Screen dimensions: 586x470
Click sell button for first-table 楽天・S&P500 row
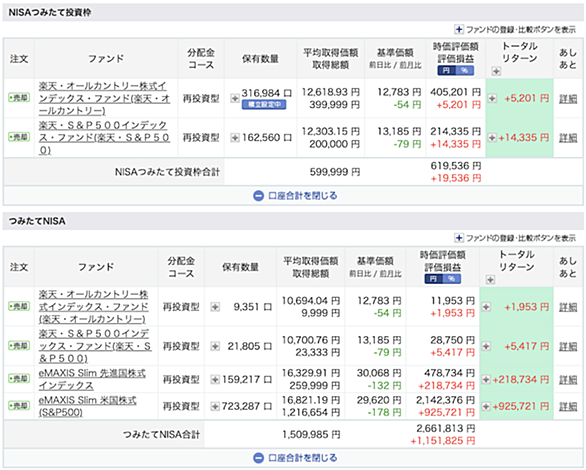coord(19,137)
